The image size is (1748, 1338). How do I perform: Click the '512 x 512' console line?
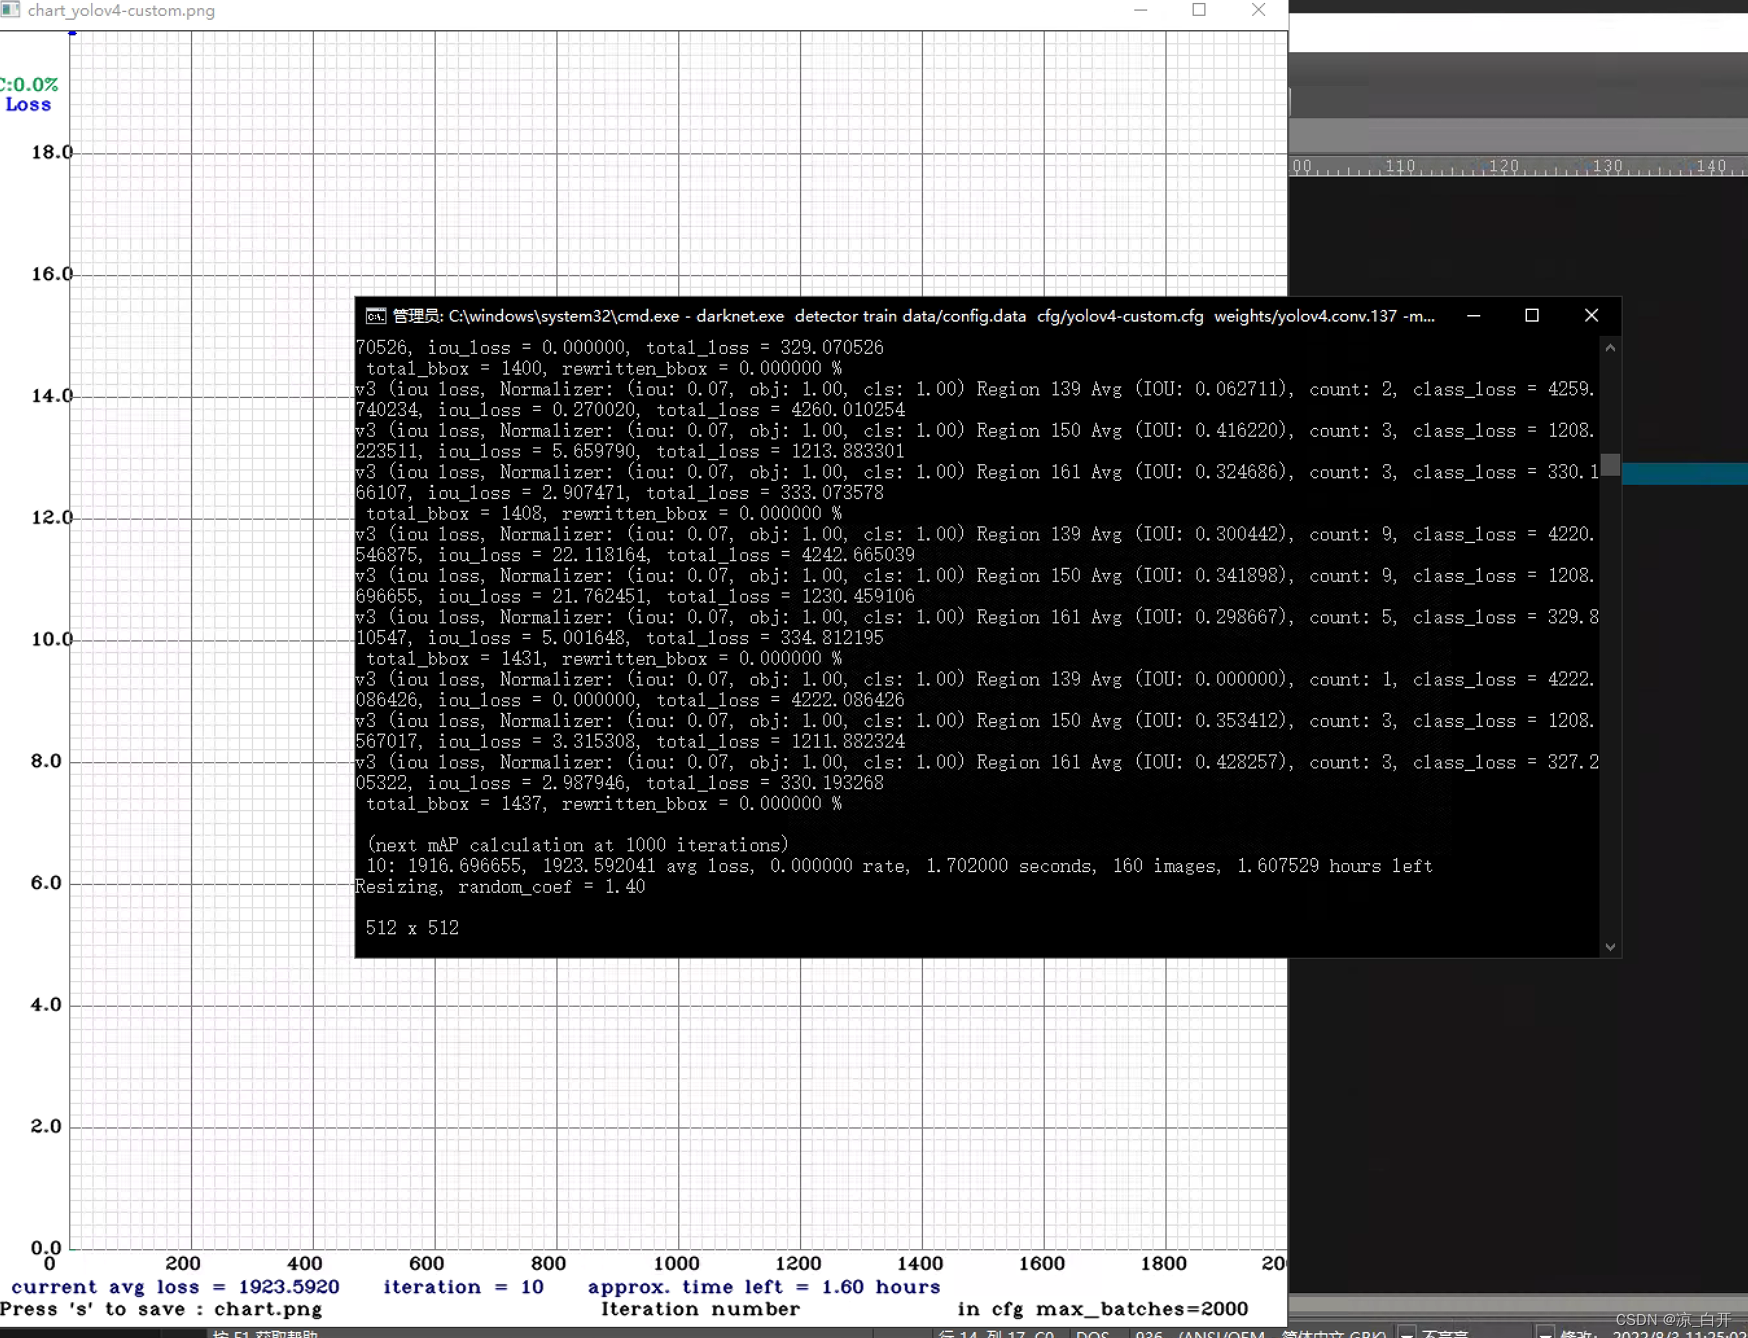tap(412, 928)
